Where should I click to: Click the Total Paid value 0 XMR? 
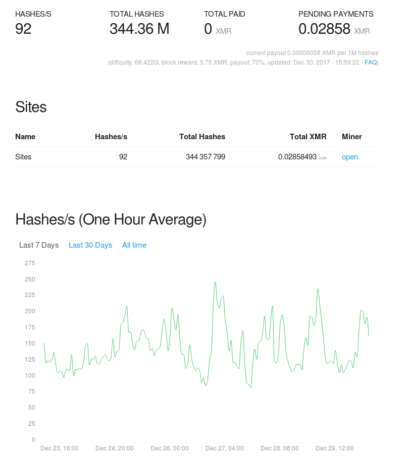point(218,29)
